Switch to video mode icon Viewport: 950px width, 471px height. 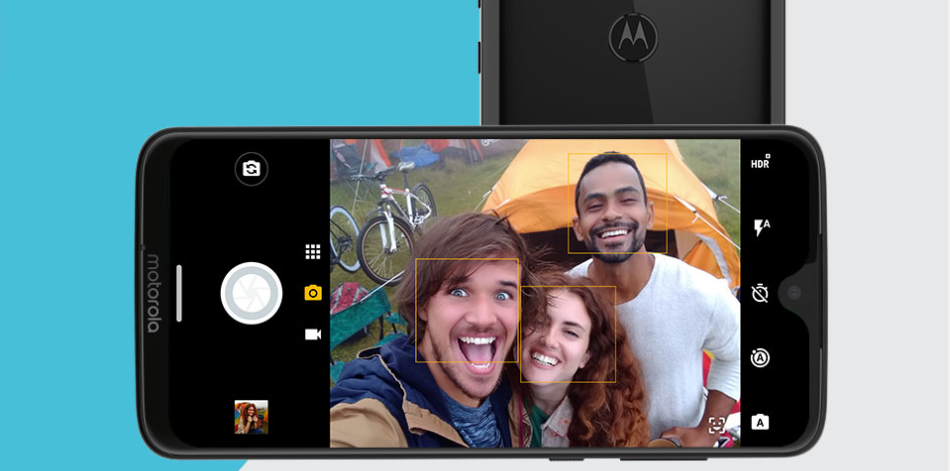coord(313,335)
